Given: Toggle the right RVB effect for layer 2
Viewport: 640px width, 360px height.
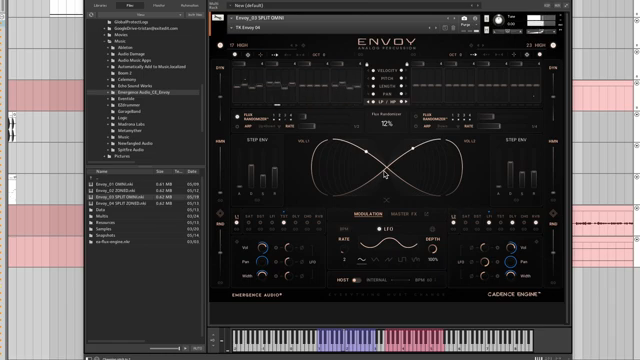Looking at the screenshot, I should click(536, 222).
